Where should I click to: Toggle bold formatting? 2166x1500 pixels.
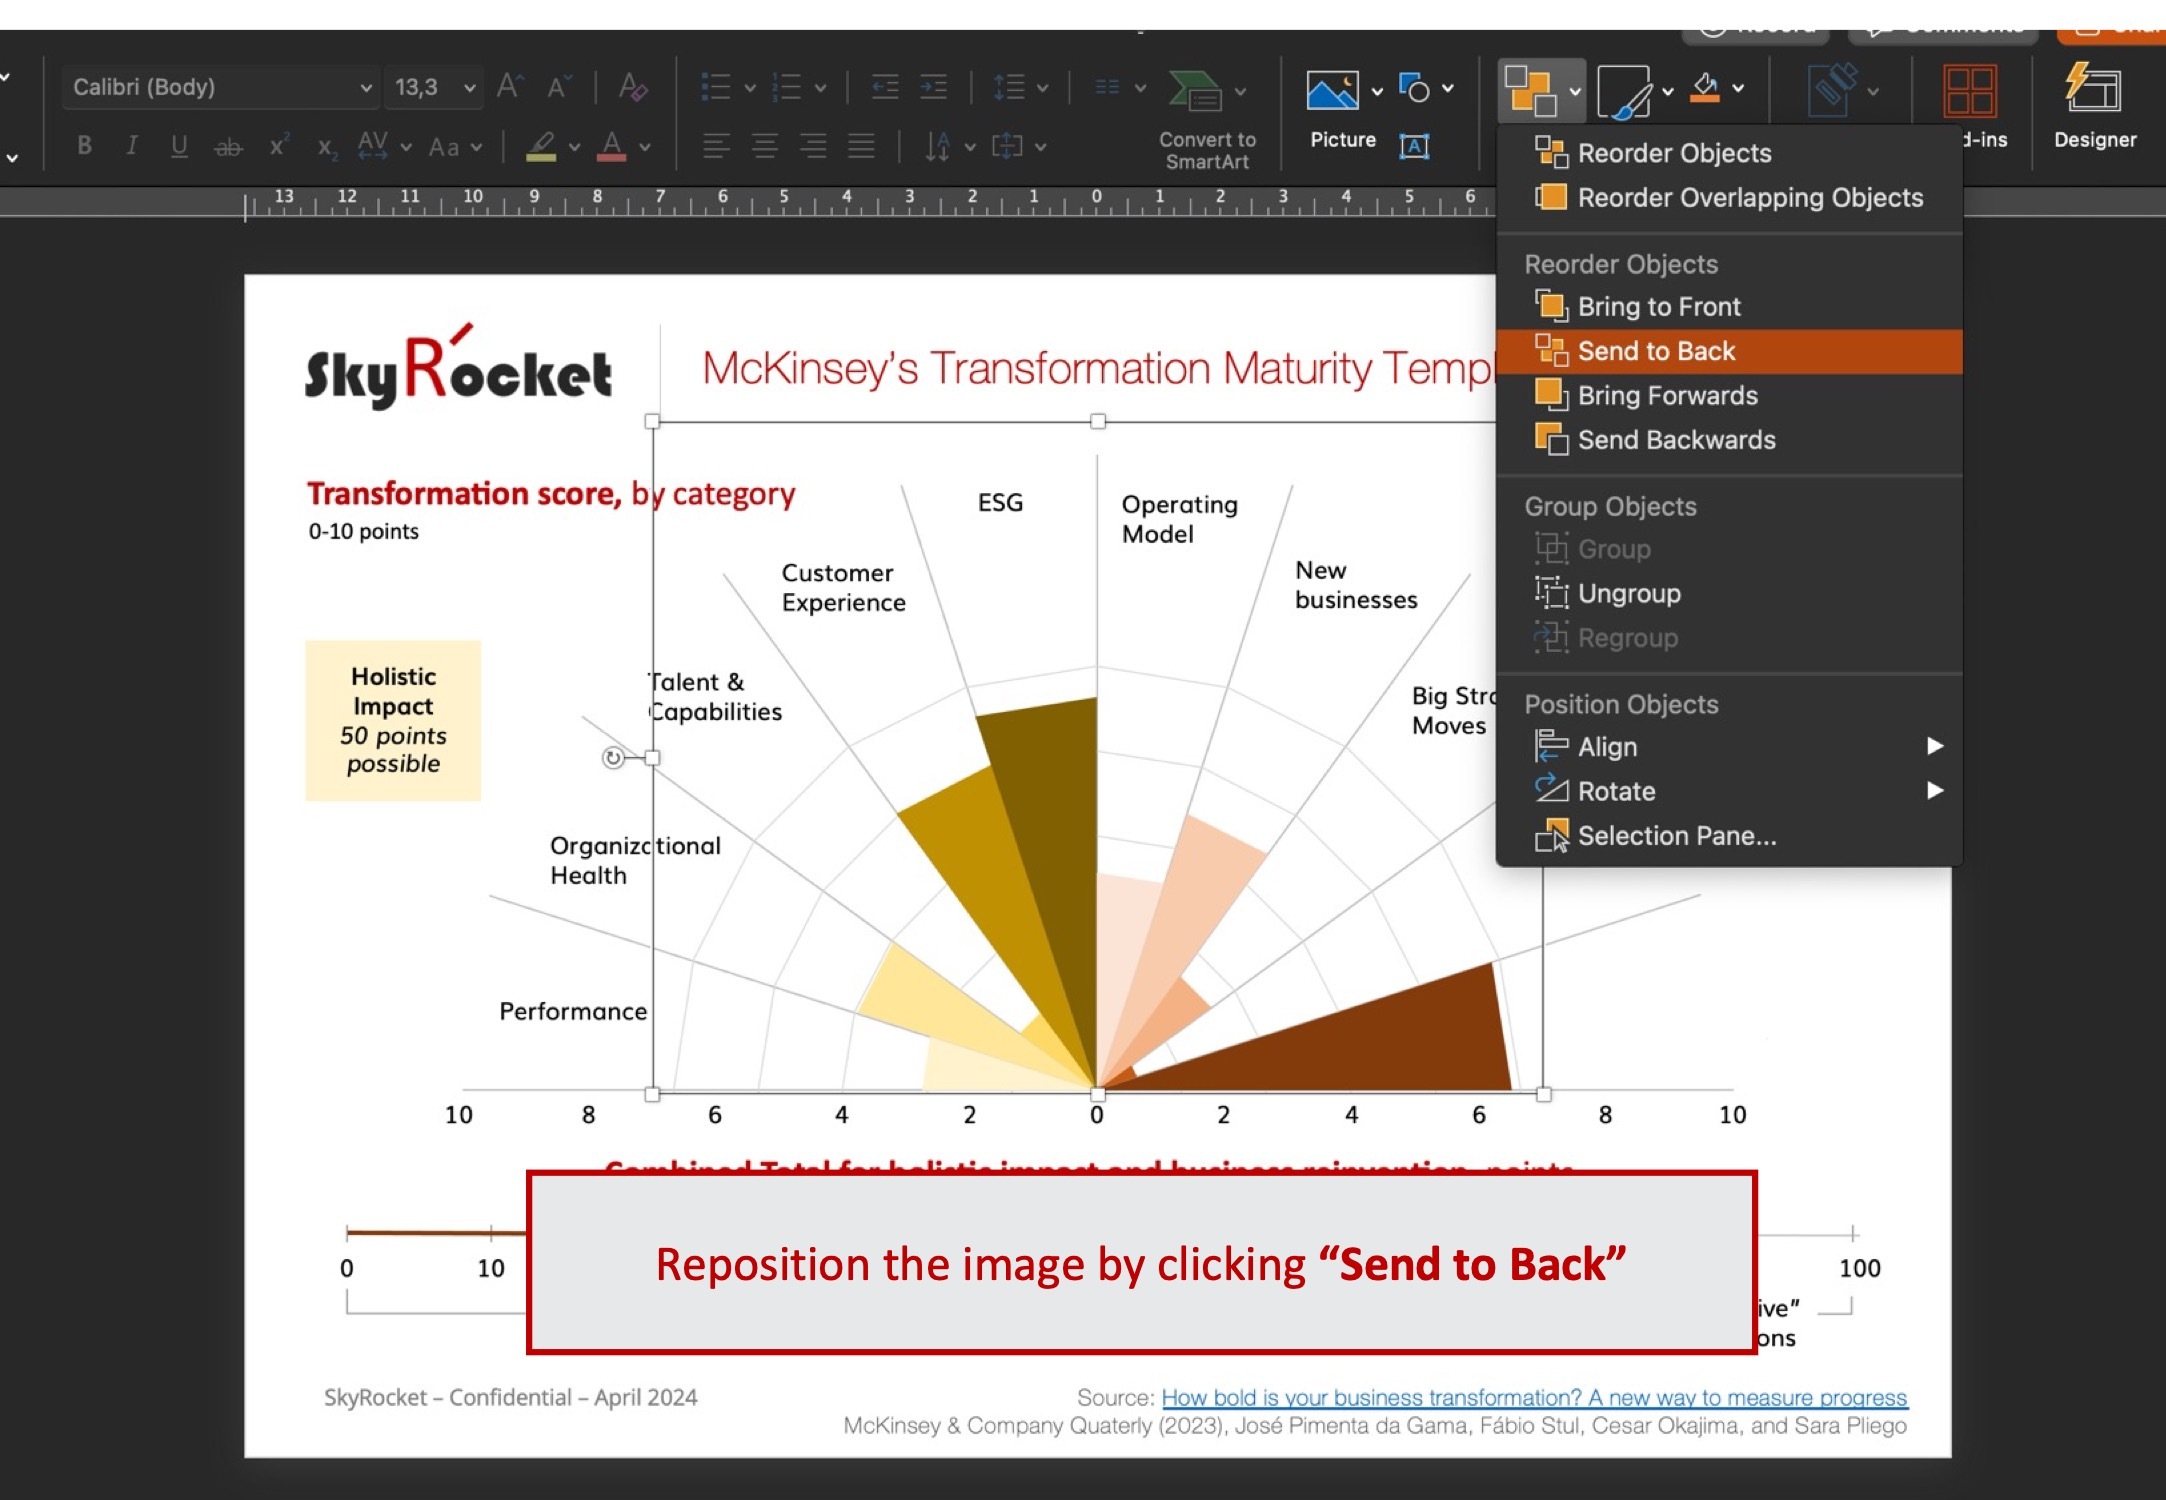tap(85, 146)
